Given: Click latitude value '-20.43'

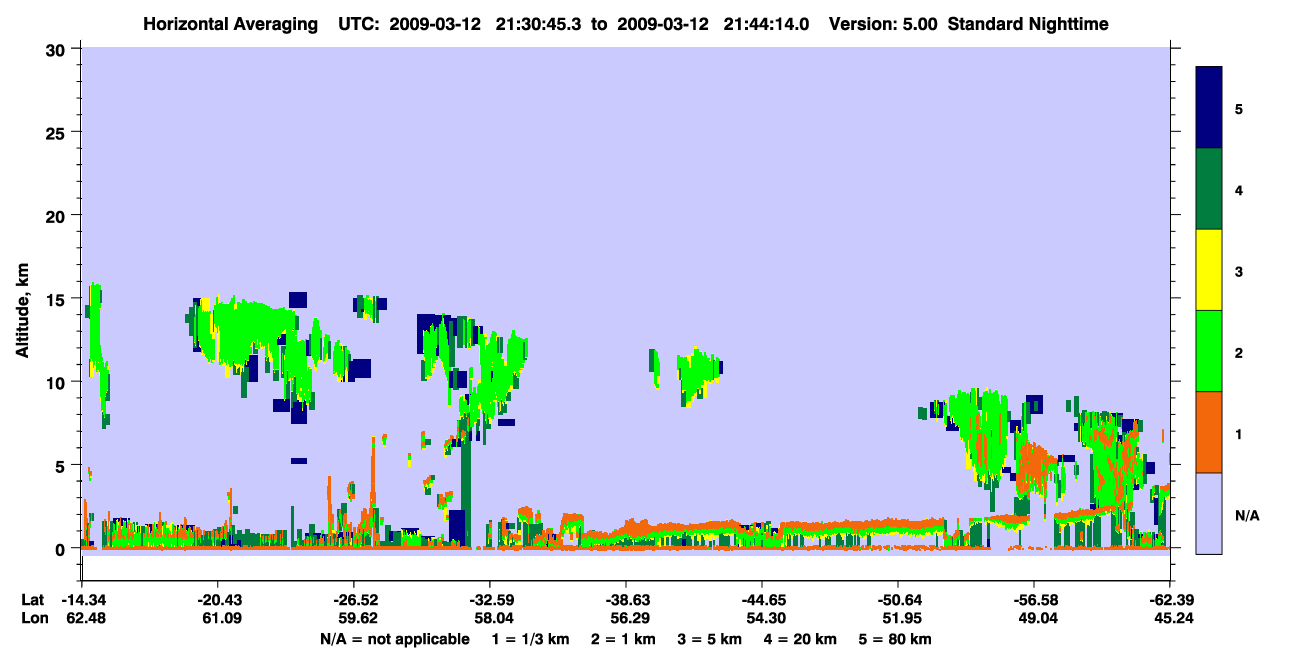Looking at the screenshot, I should tap(218, 600).
